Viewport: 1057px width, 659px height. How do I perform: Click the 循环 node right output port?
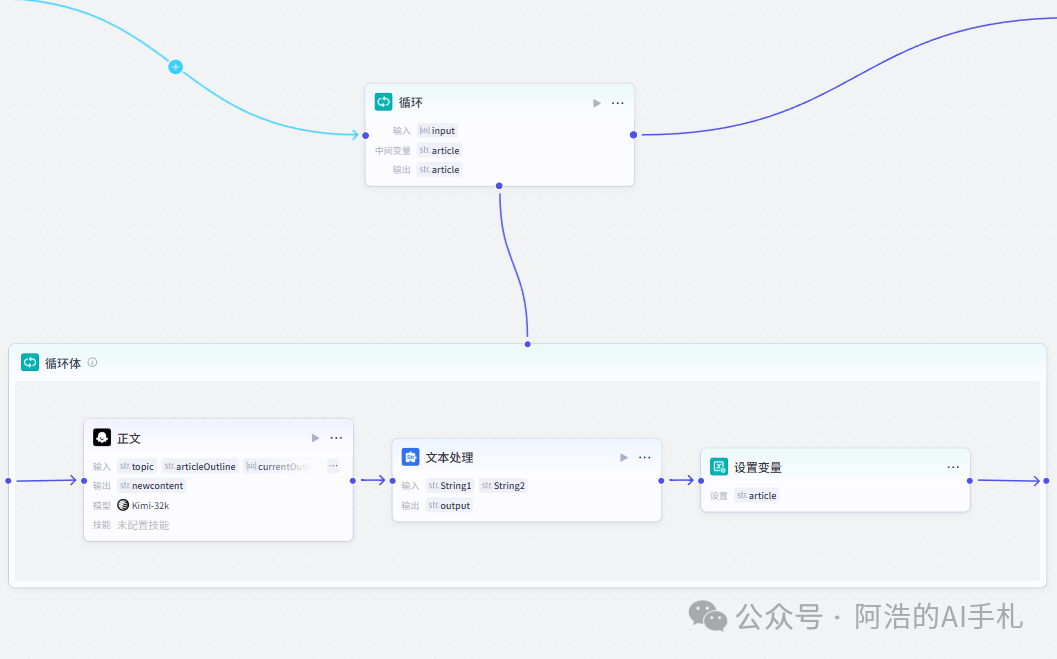pyautogui.click(x=633, y=135)
